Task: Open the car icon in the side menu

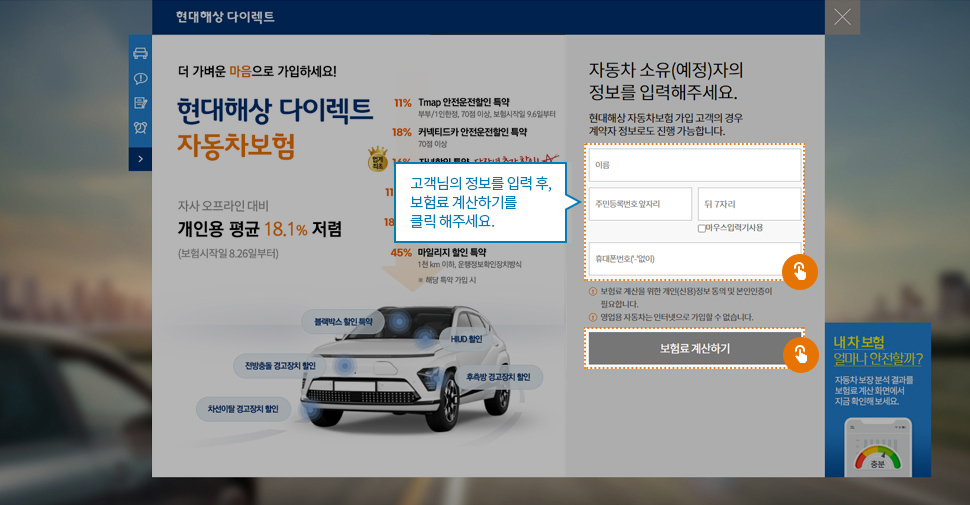Action: pyautogui.click(x=140, y=53)
